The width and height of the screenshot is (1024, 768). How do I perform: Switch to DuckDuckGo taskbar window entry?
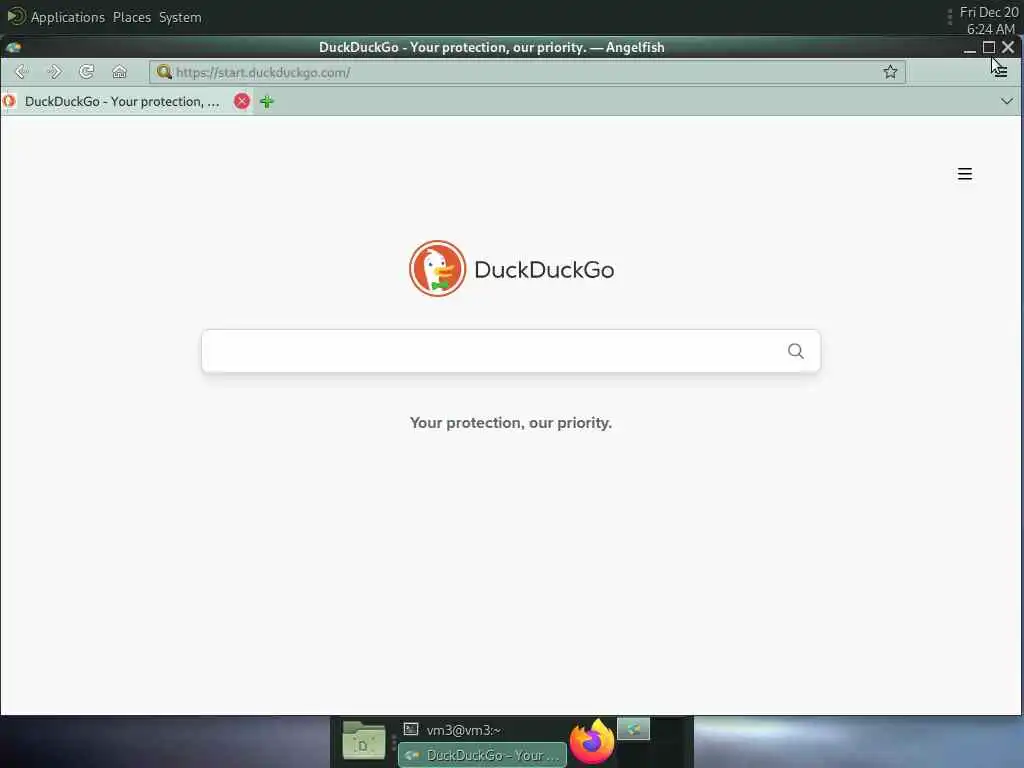coord(482,755)
